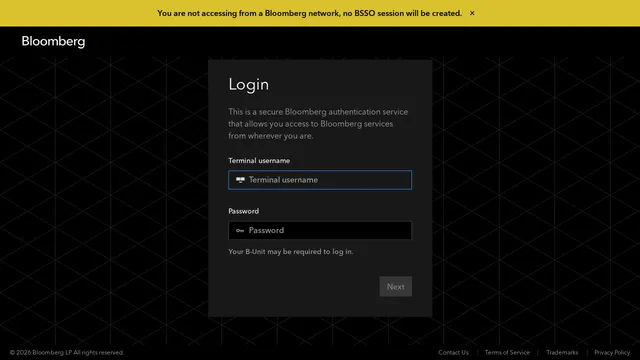
Task: Click the banner message about Bloomberg network
Action: (309, 13)
